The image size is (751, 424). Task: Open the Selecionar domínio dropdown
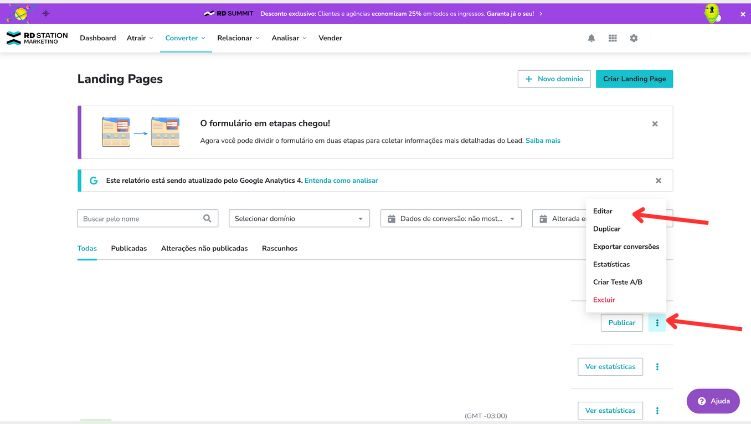[x=299, y=218]
